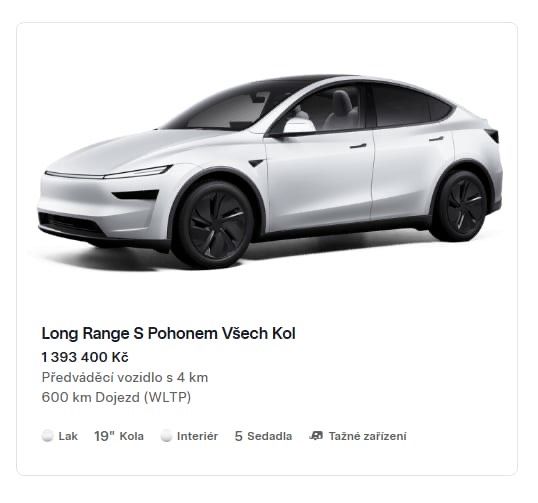The height and width of the screenshot is (503, 538).
Task: Click the car's front headlight light bar
Action: (x=108, y=173)
